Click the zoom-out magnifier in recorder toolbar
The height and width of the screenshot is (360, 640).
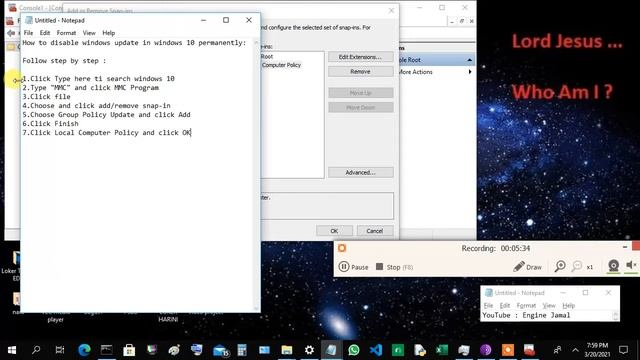pyautogui.click(x=577, y=266)
